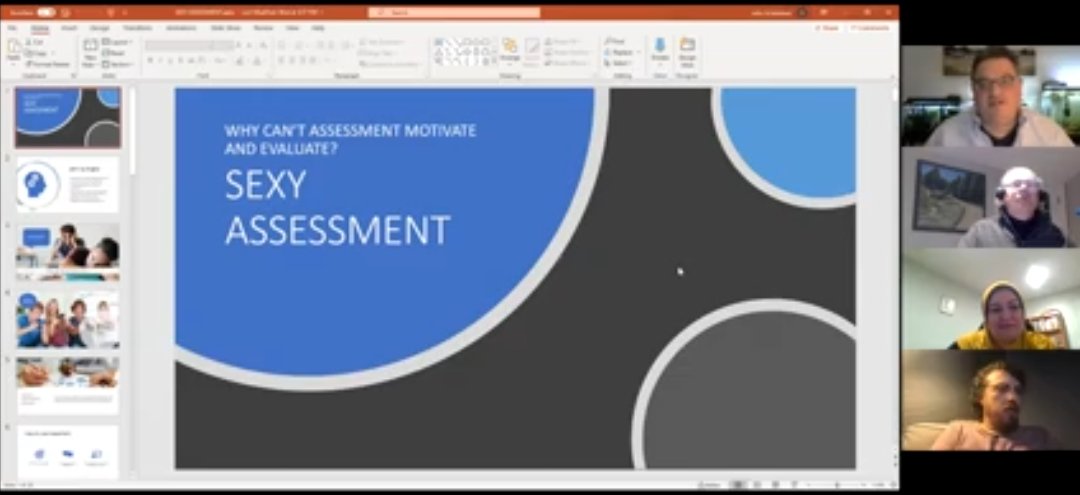Switch to Slide Sorter view

(x=756, y=485)
